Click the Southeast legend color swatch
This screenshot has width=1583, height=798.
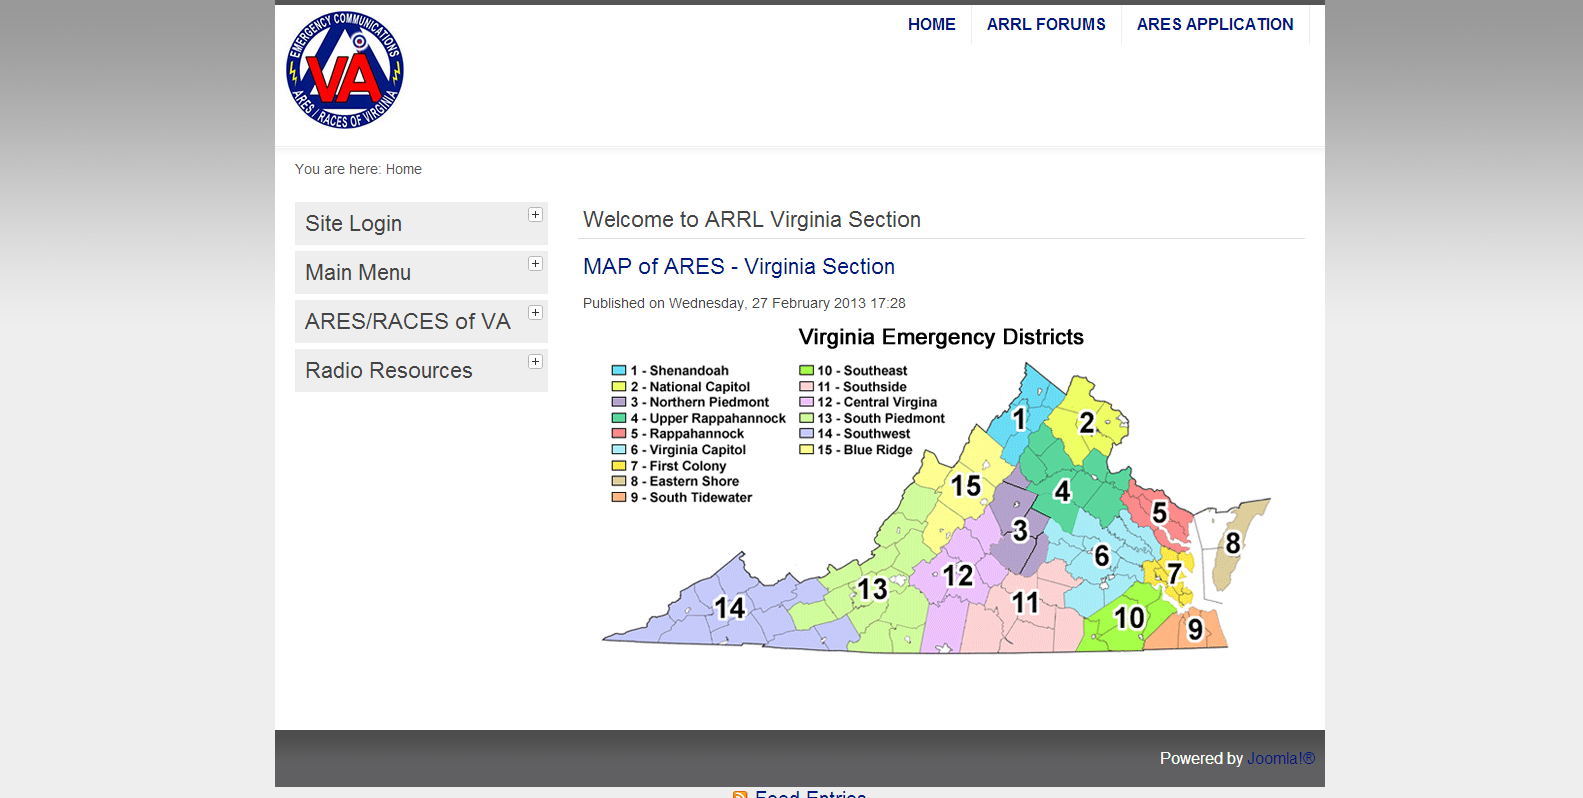(x=806, y=371)
